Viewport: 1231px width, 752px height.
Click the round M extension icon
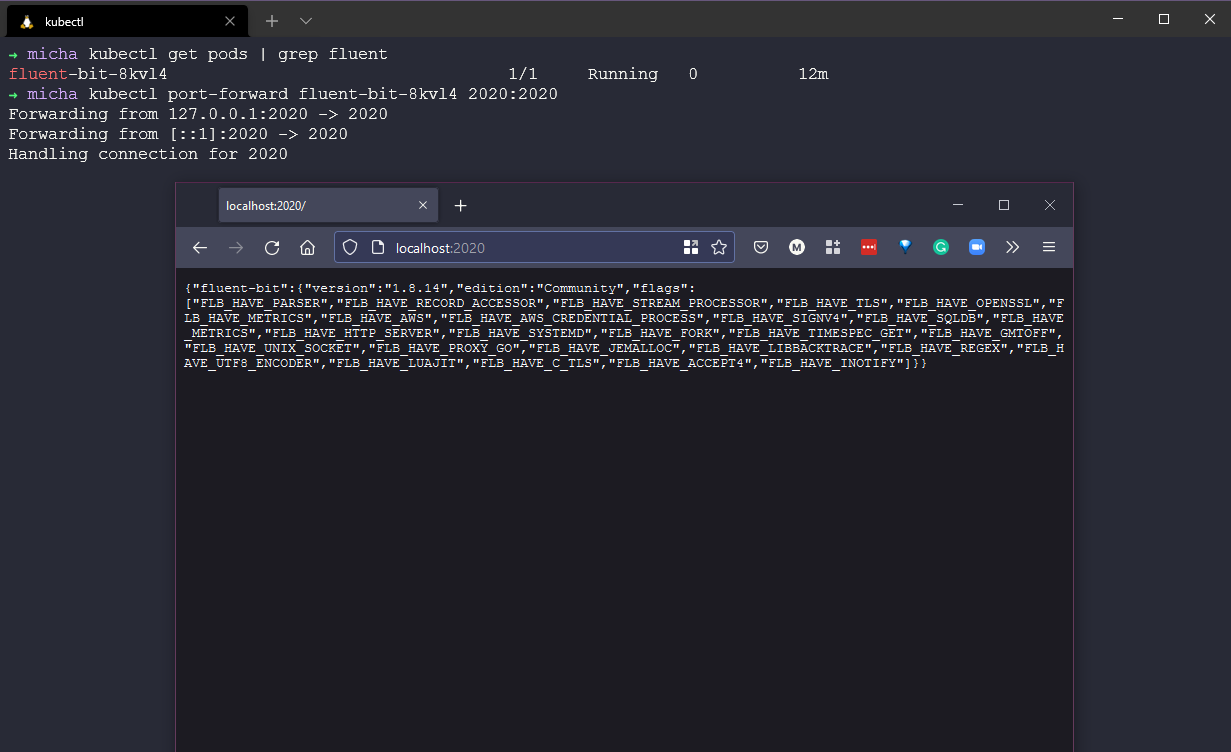(x=797, y=248)
